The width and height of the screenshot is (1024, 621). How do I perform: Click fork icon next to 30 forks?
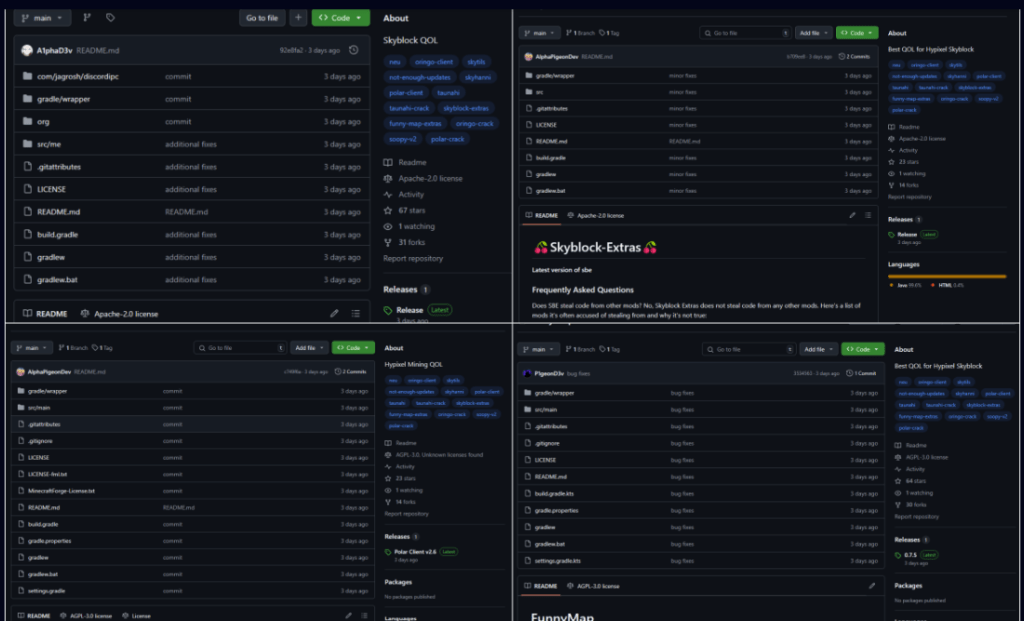point(898,505)
